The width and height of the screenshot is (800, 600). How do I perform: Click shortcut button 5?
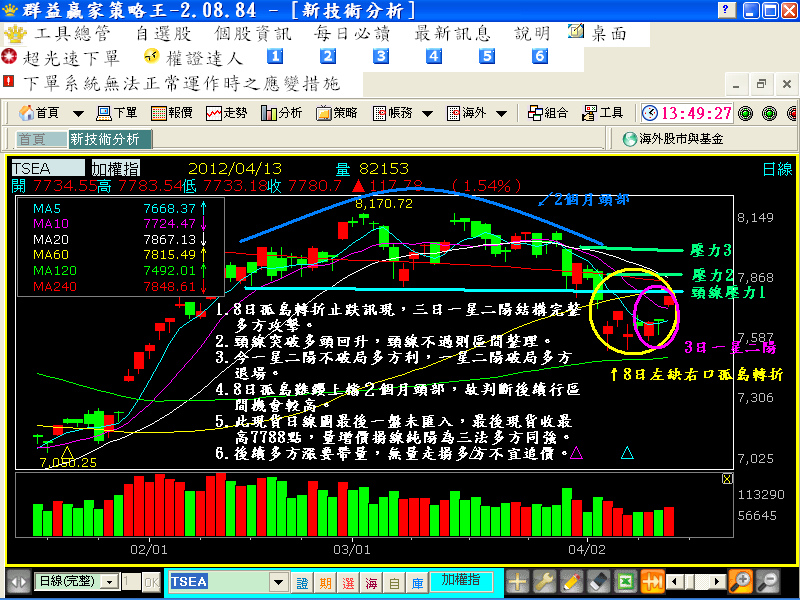click(x=487, y=56)
